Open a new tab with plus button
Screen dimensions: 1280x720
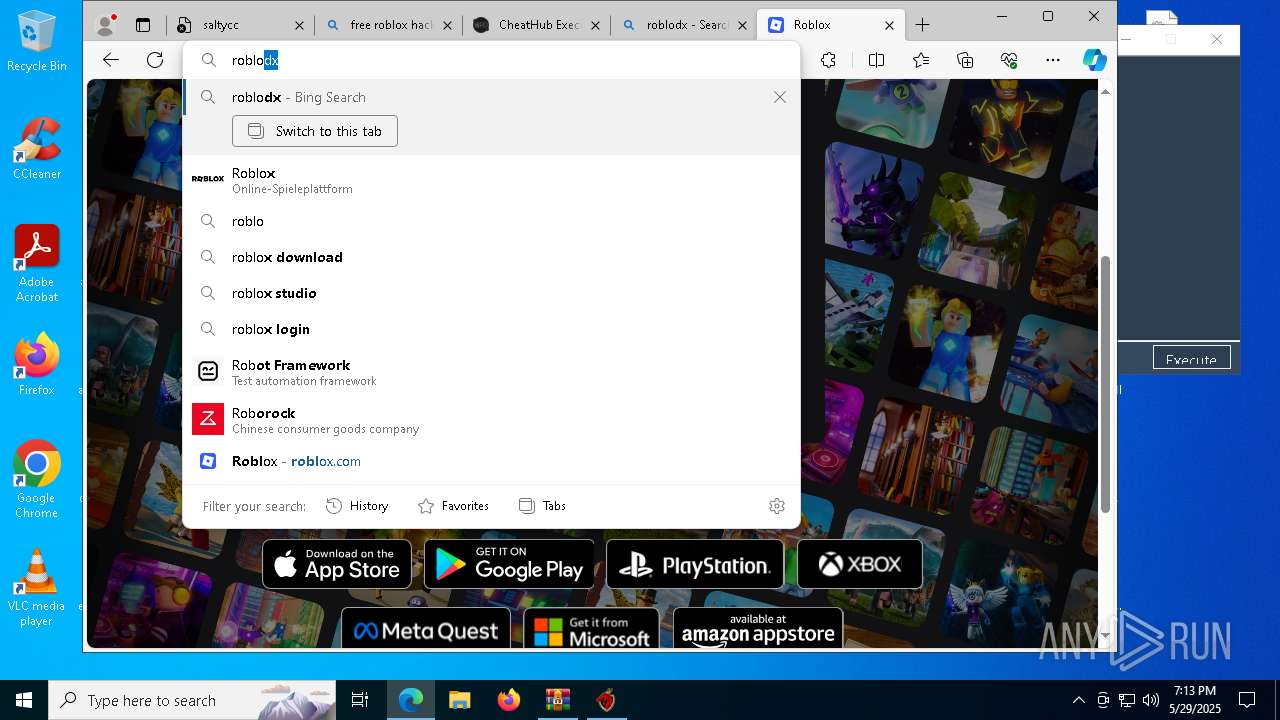click(x=922, y=25)
